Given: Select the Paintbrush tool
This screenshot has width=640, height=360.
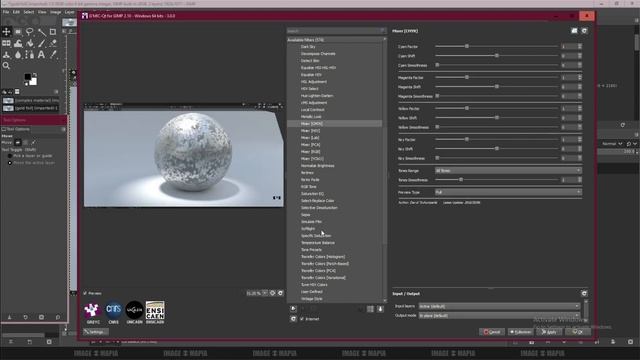Looking at the screenshot, I should click(x=41, y=43).
